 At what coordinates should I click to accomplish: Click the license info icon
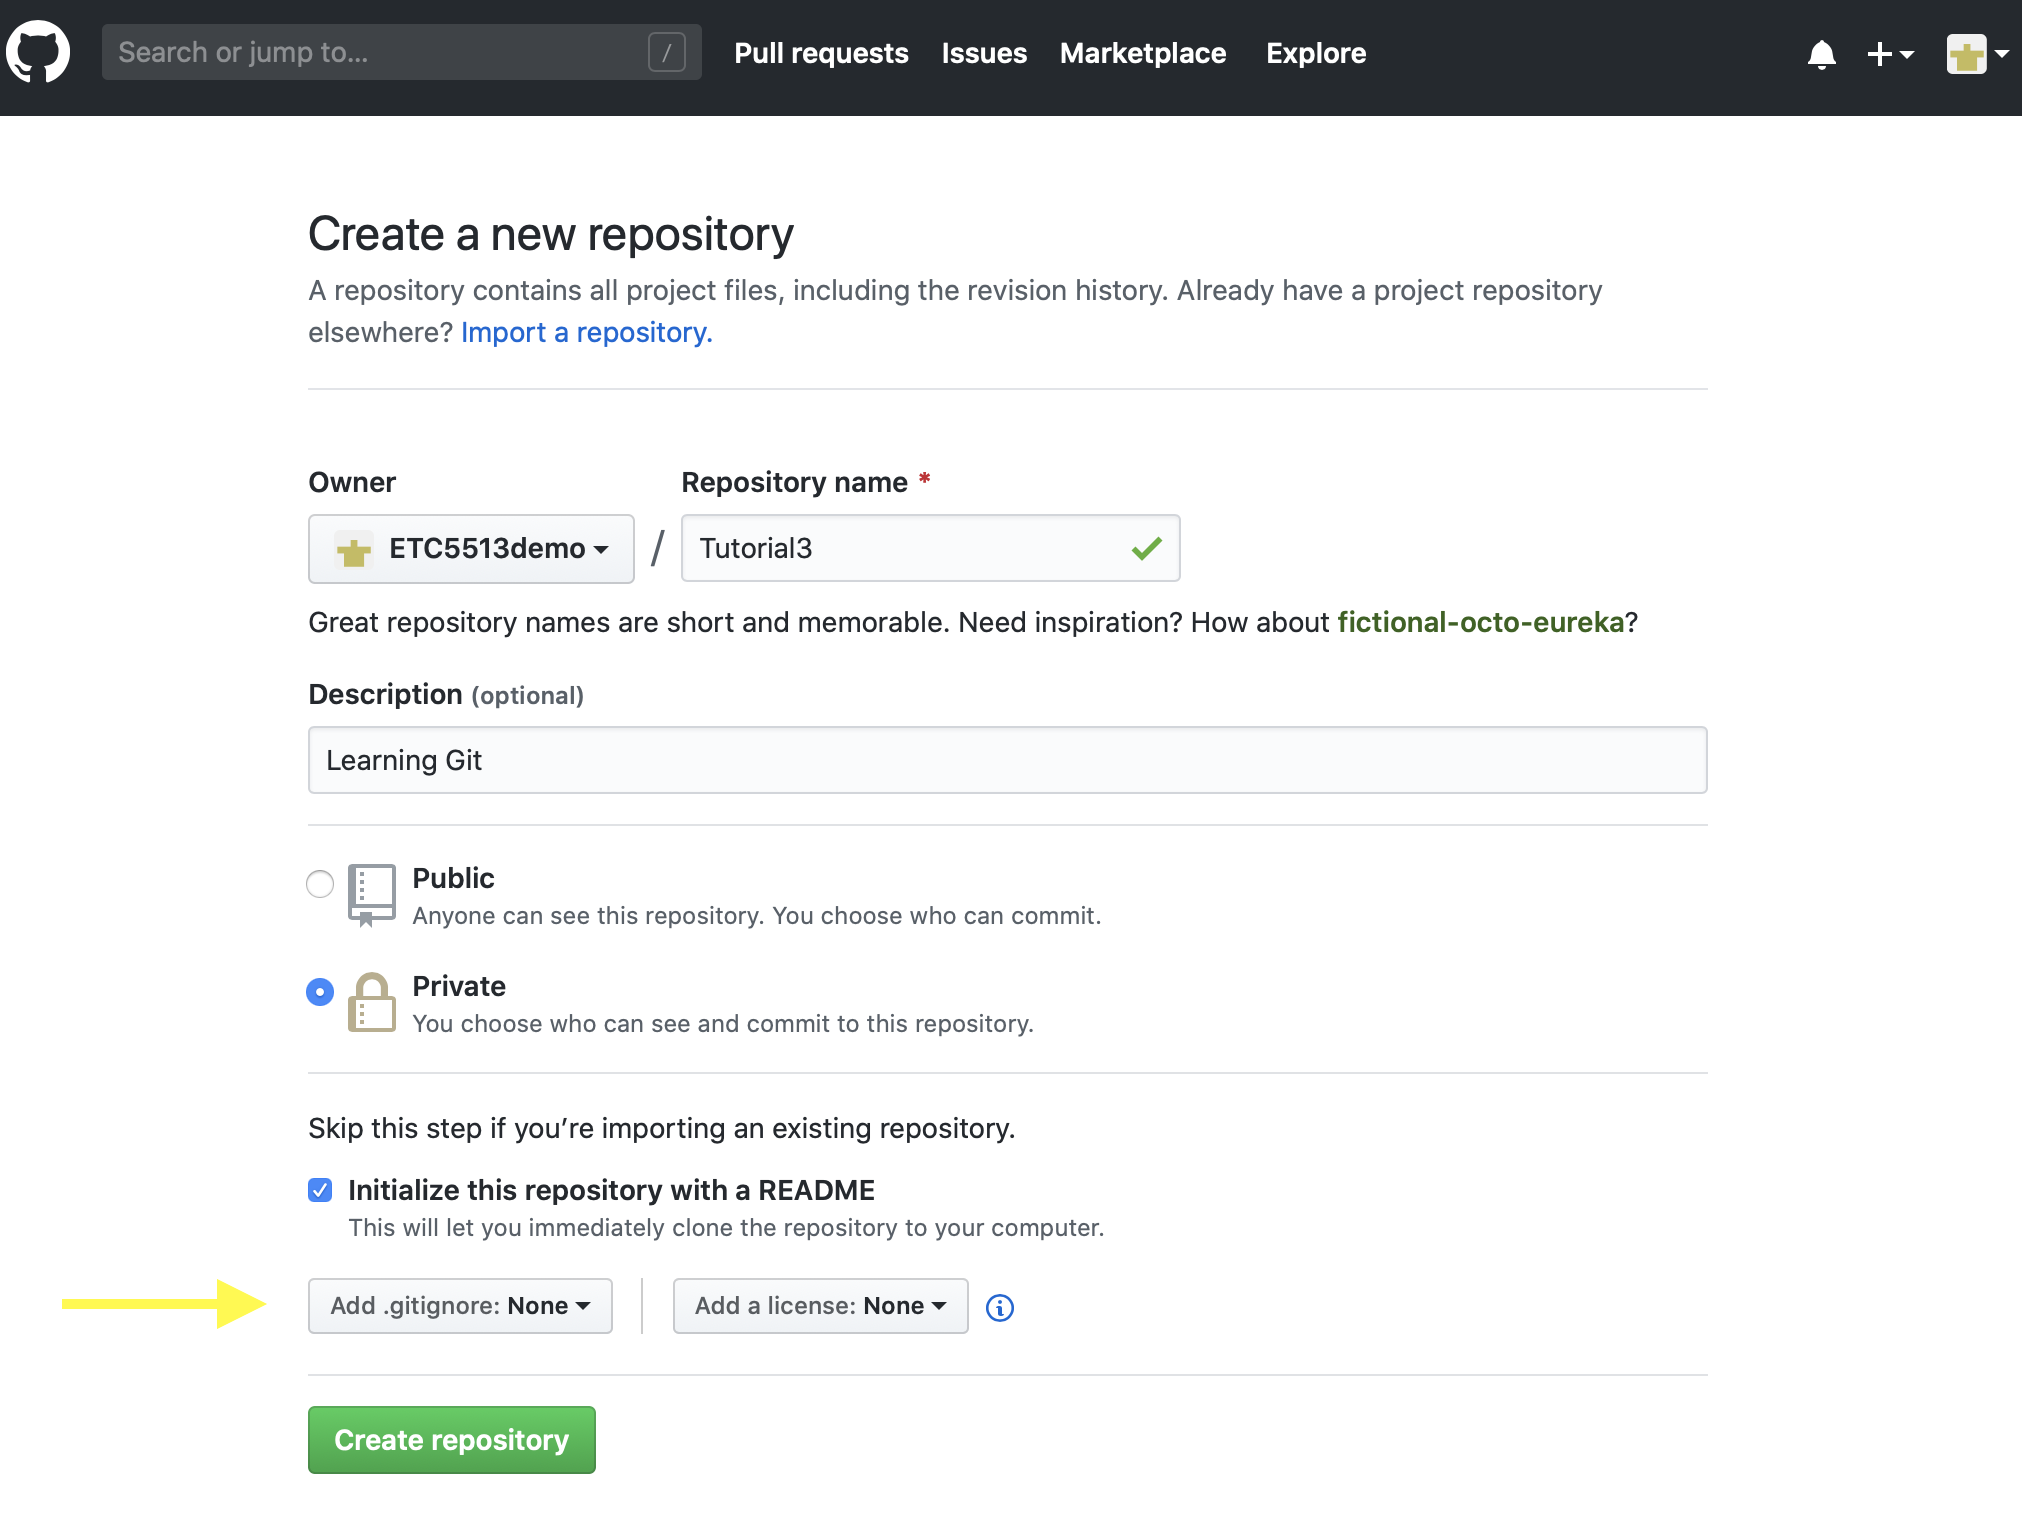[999, 1307]
